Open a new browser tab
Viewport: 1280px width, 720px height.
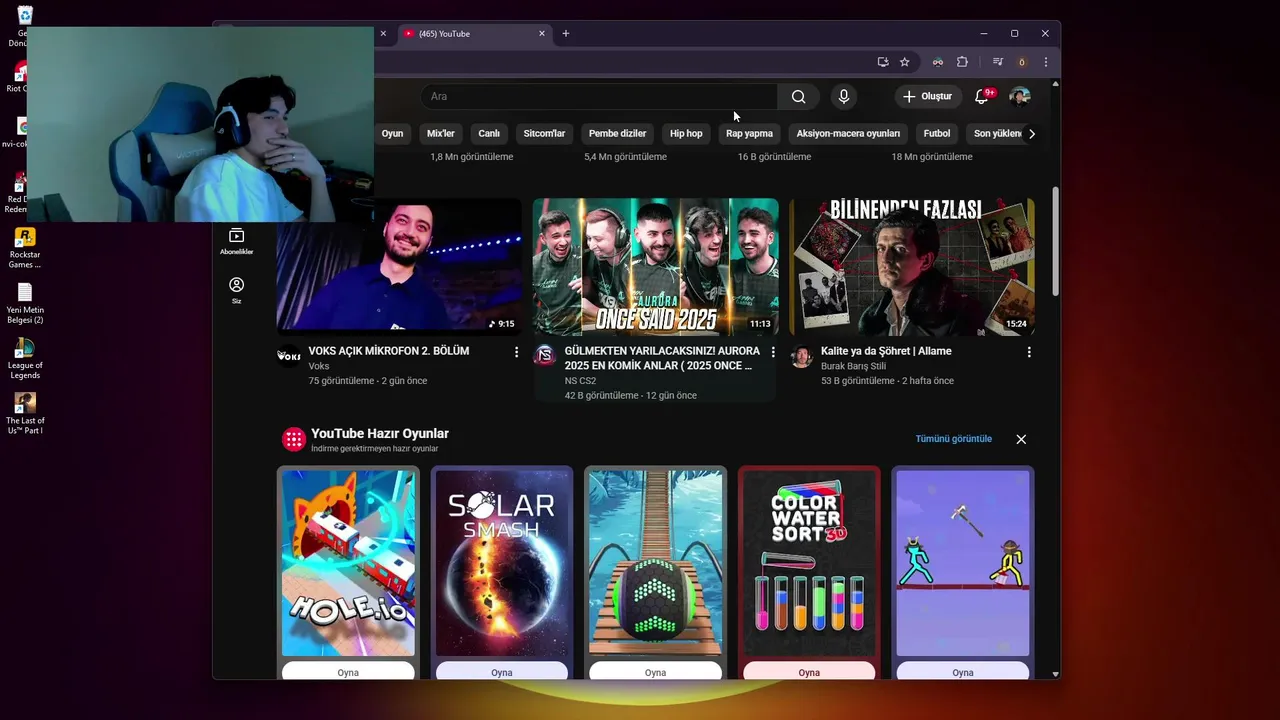point(566,33)
